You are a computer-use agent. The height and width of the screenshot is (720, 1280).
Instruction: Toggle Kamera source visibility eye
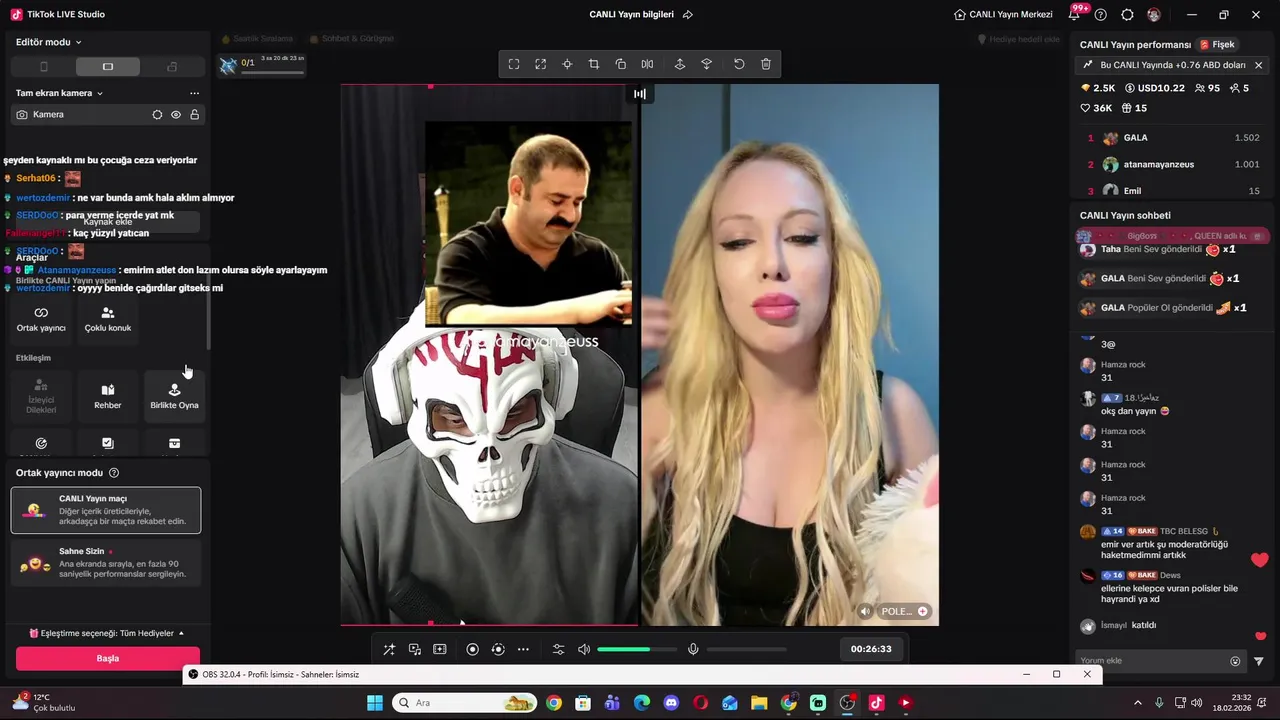click(176, 115)
